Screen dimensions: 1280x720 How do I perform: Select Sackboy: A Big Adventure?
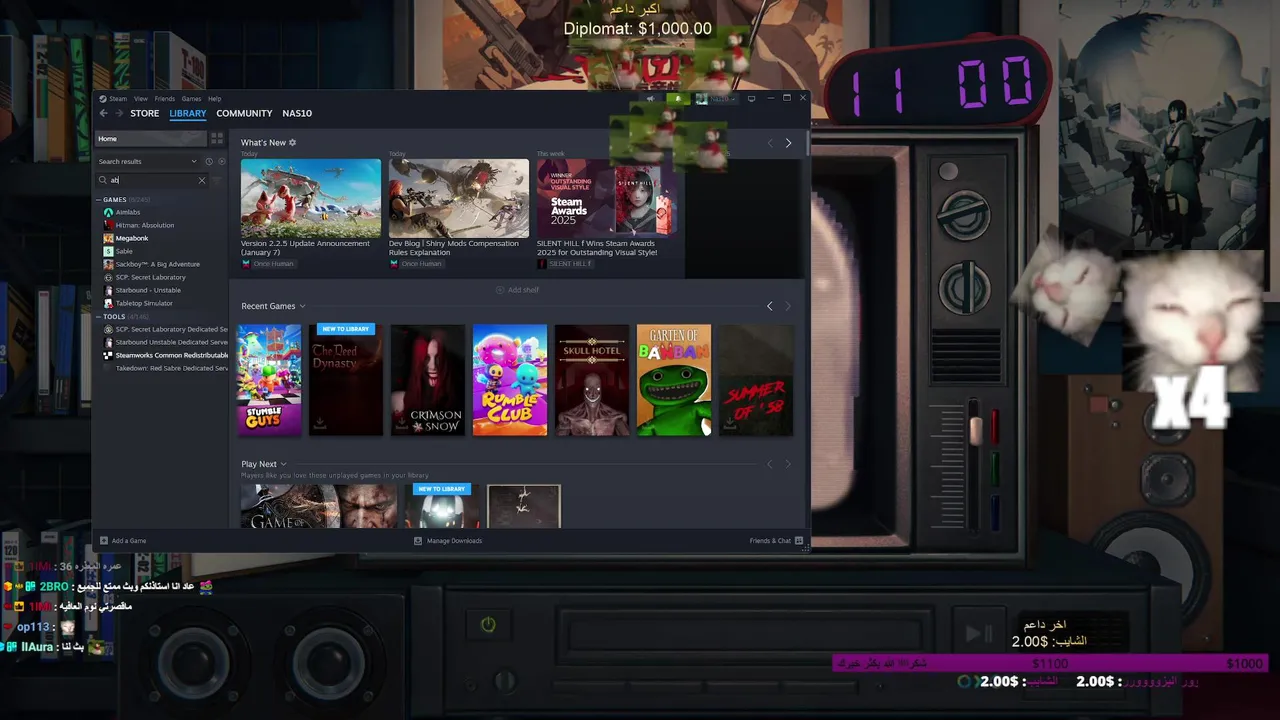pyautogui.click(x=157, y=264)
